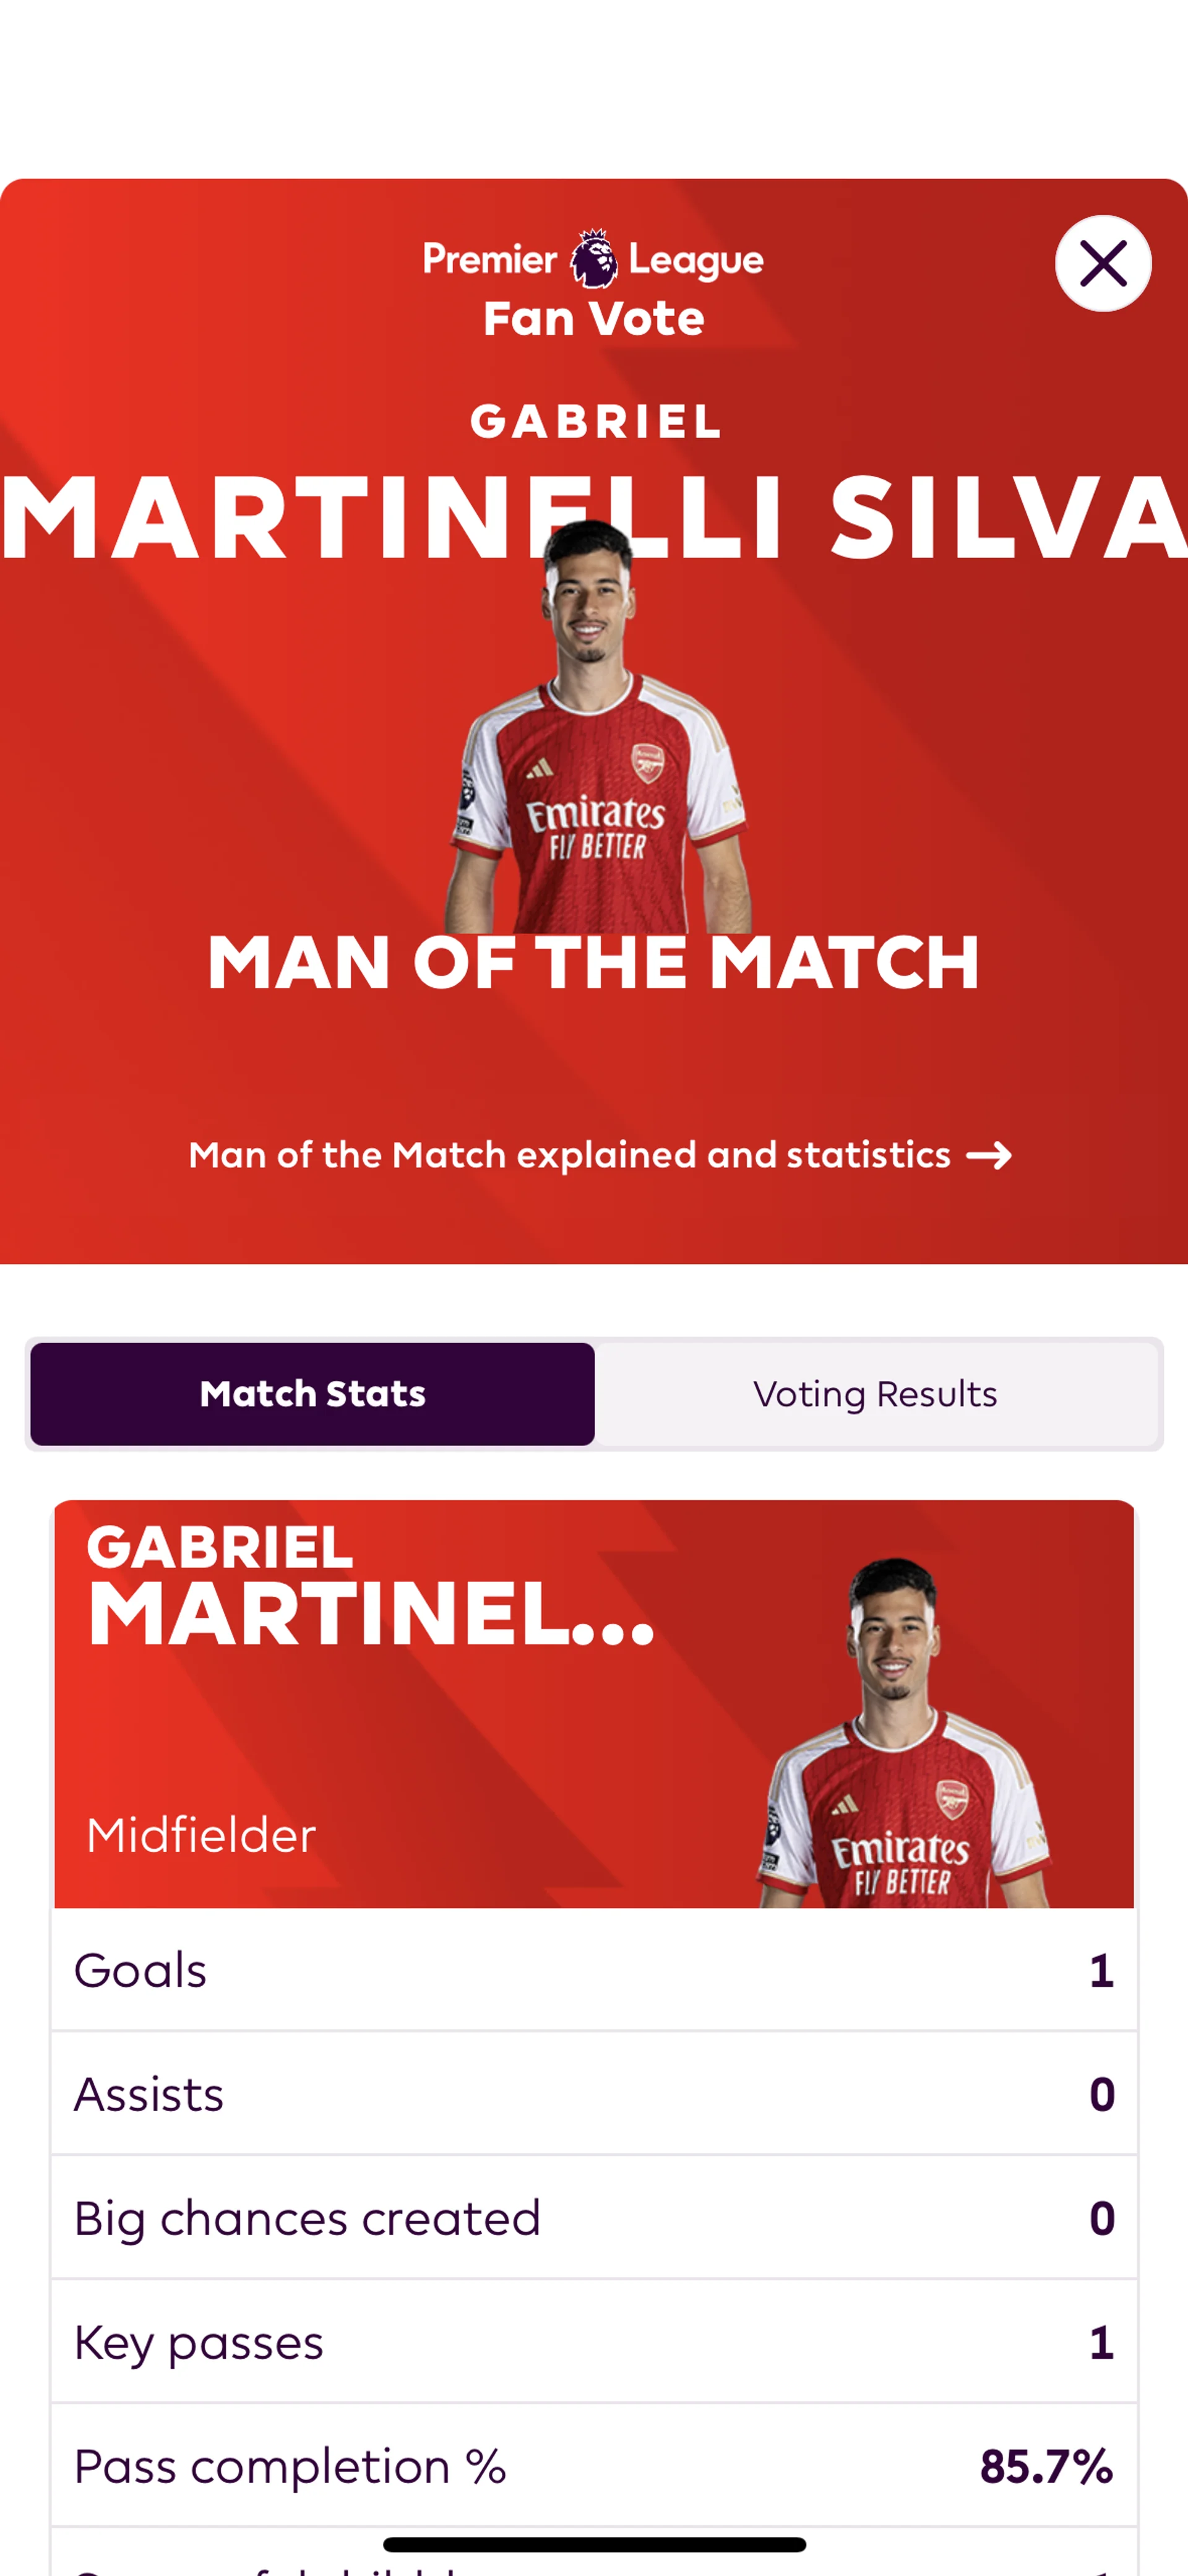The width and height of the screenshot is (1188, 2576).
Task: Tap the Fan Vote title text
Action: (594, 319)
